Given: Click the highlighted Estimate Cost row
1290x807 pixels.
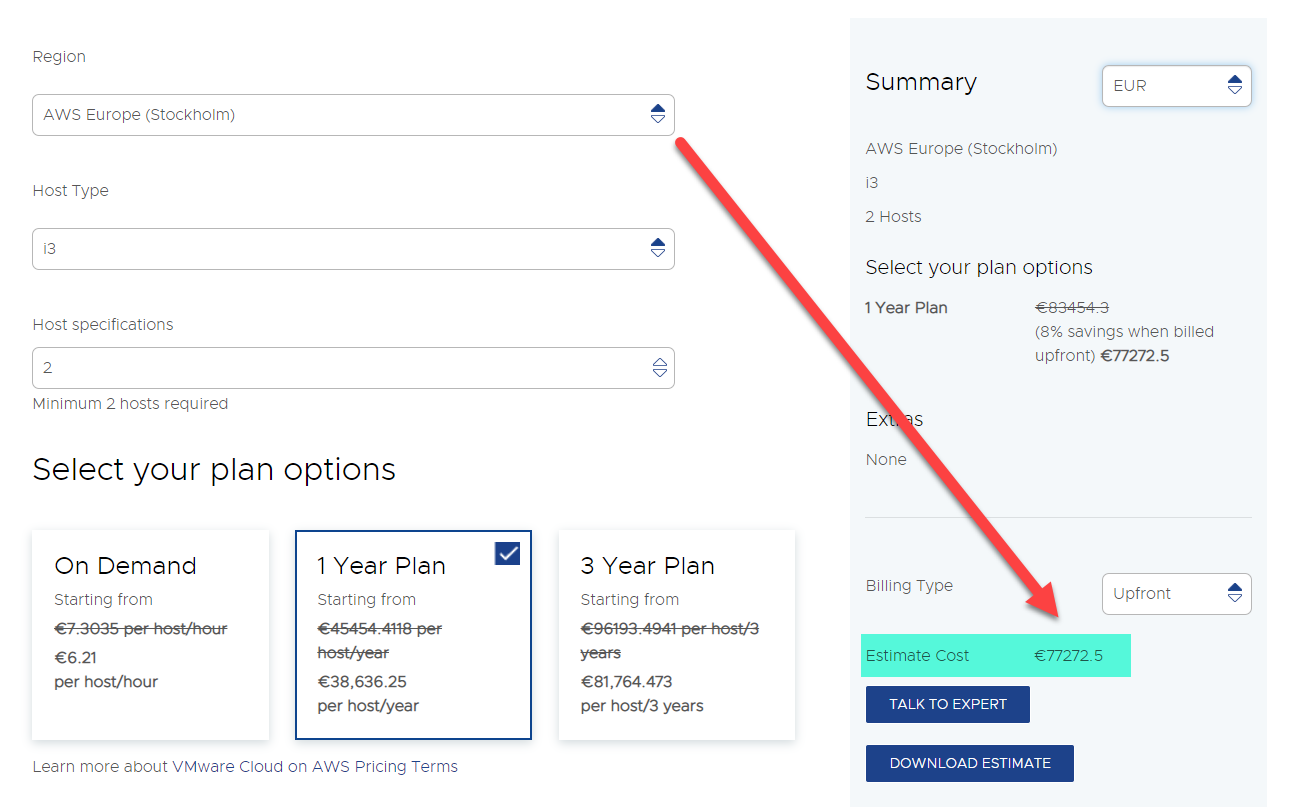Looking at the screenshot, I should (995, 656).
